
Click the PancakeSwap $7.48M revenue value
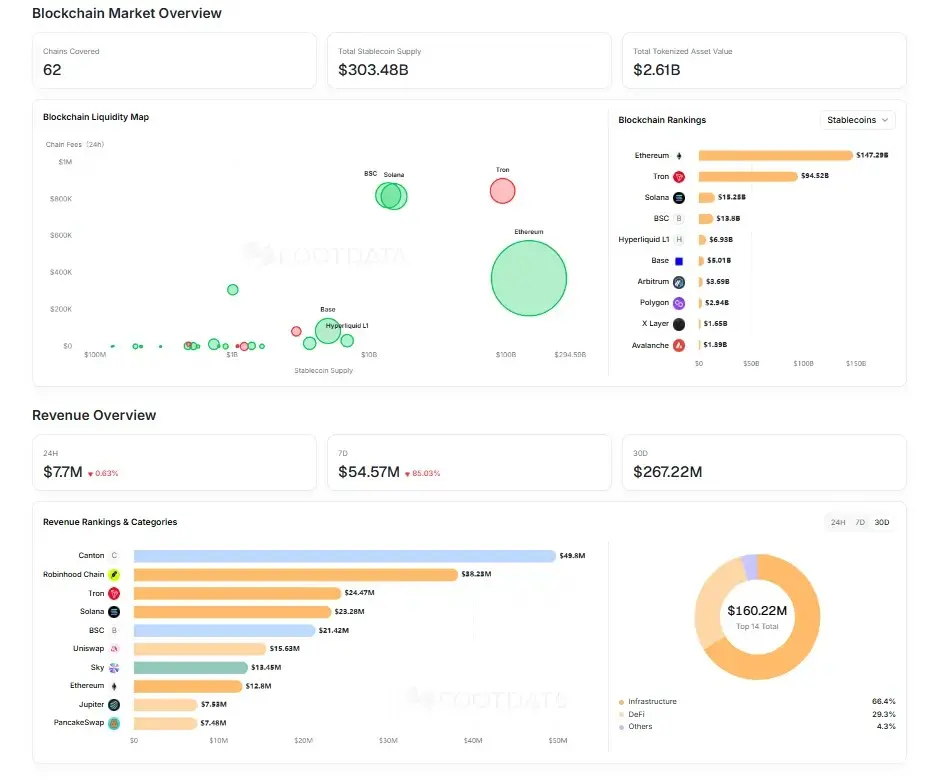pos(213,723)
